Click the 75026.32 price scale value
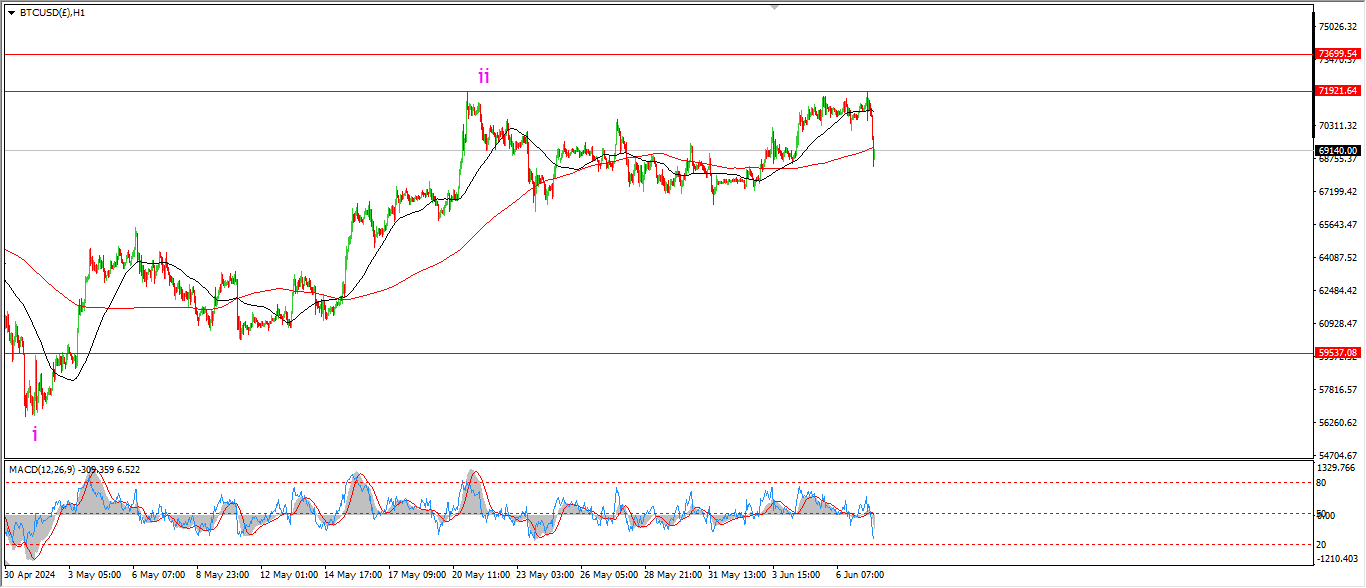This screenshot has height=588, width=1366. tap(1339, 27)
